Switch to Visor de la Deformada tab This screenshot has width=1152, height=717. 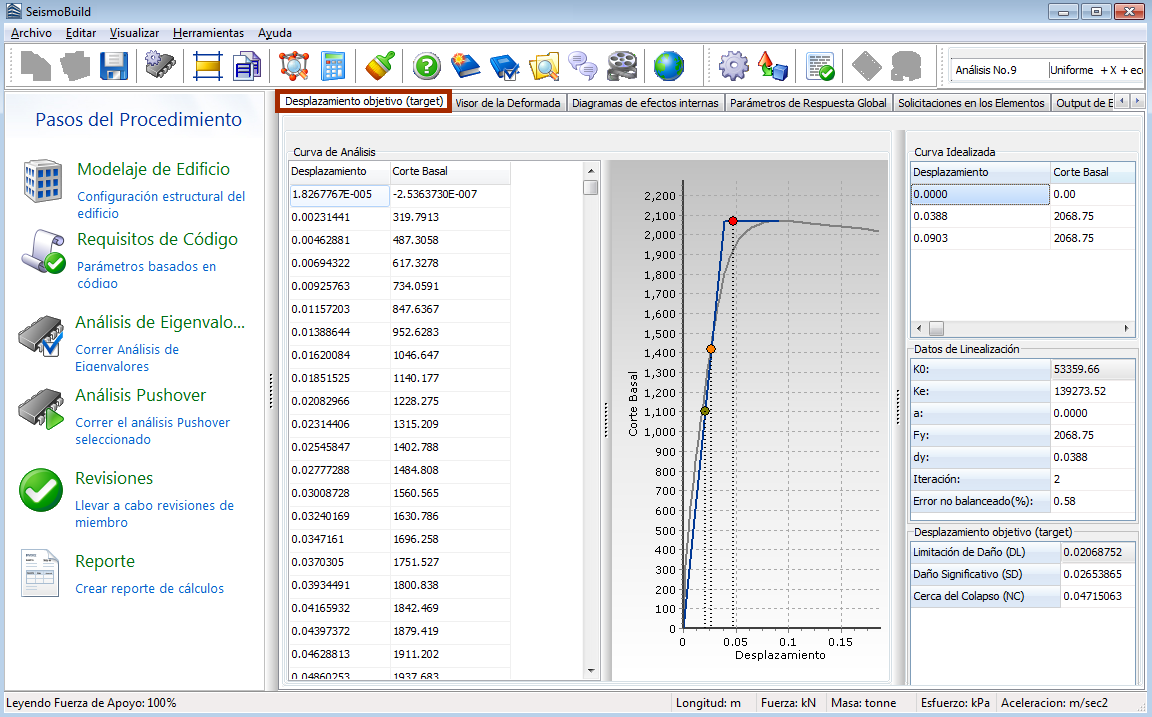point(508,102)
